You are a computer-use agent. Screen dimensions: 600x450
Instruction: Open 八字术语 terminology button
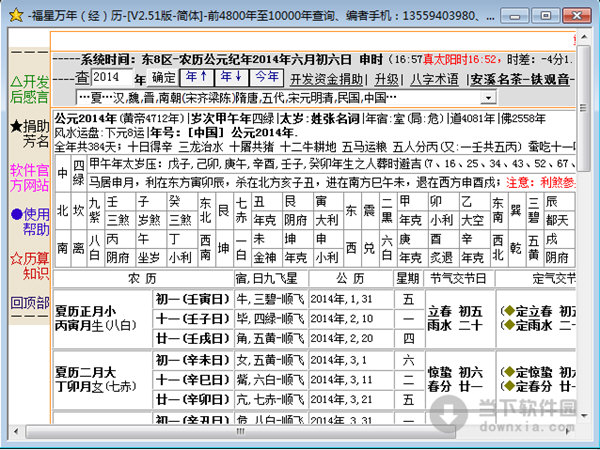tap(435, 78)
